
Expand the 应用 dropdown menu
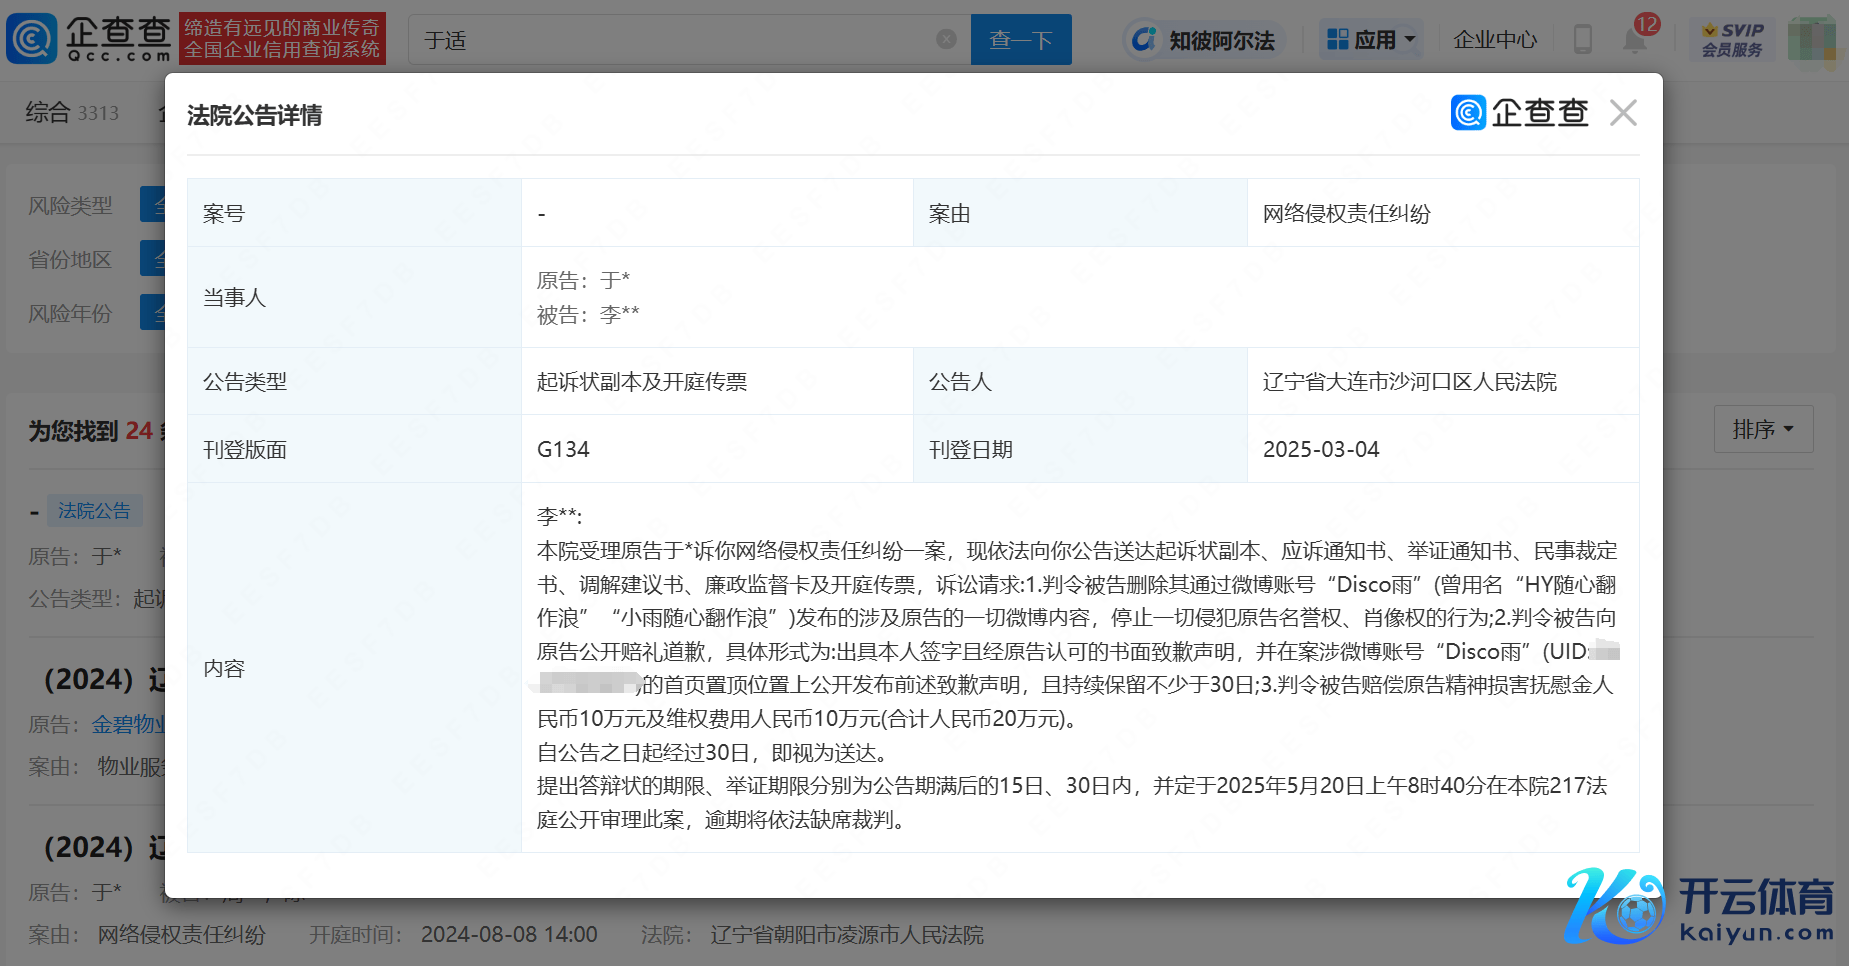point(1371,40)
